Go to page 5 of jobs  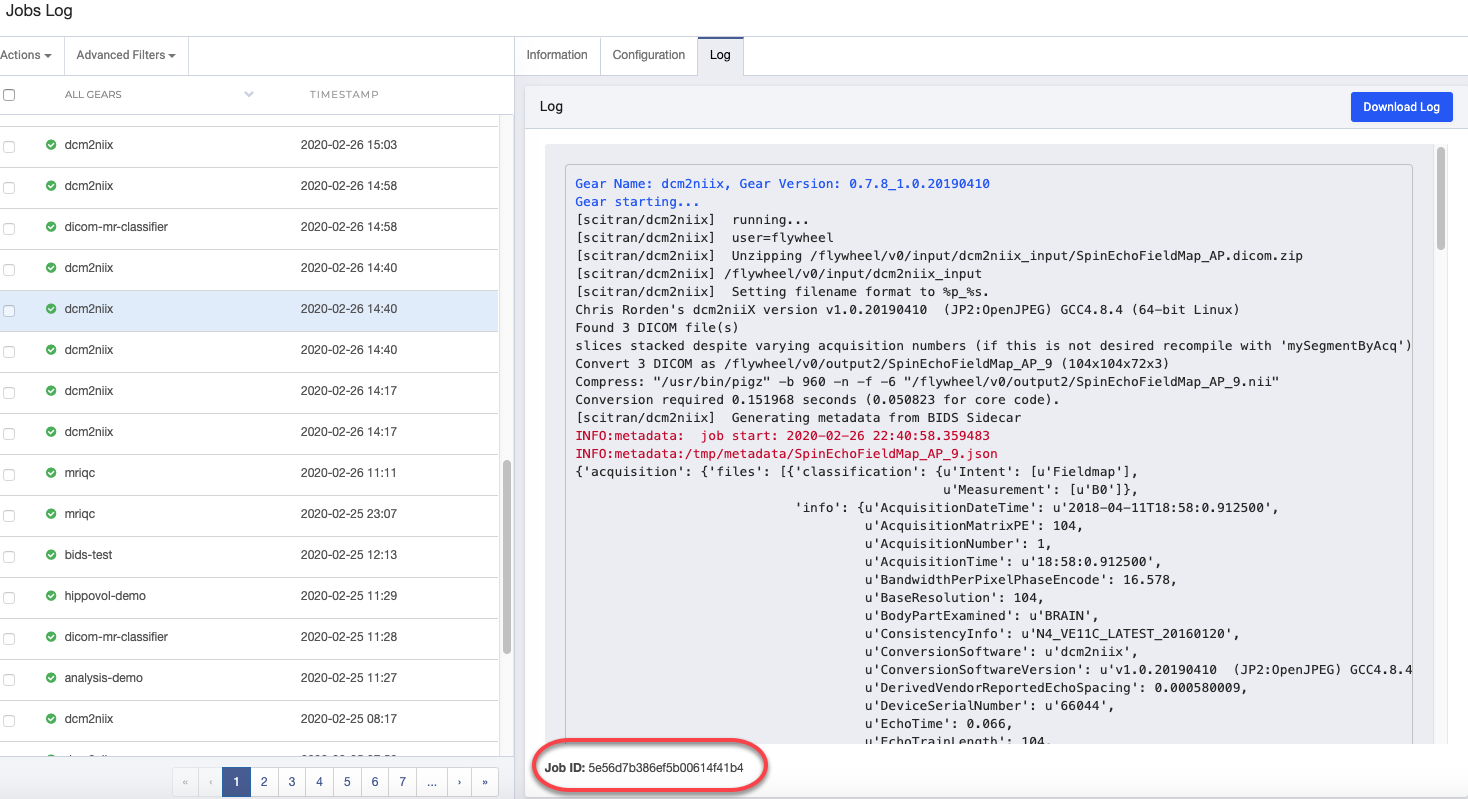click(x=347, y=782)
